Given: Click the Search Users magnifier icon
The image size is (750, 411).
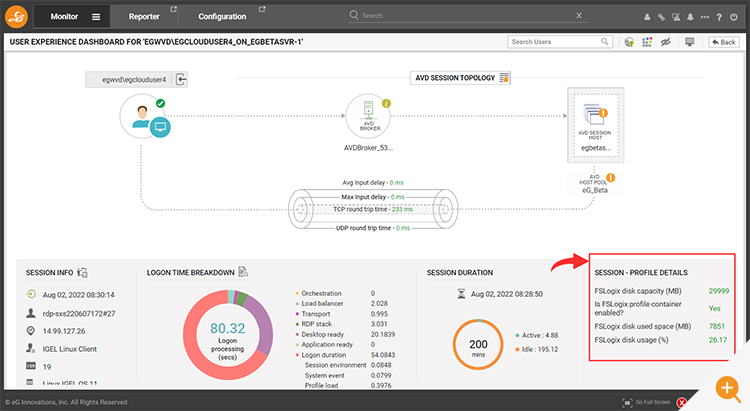Looking at the screenshot, I should (x=605, y=42).
